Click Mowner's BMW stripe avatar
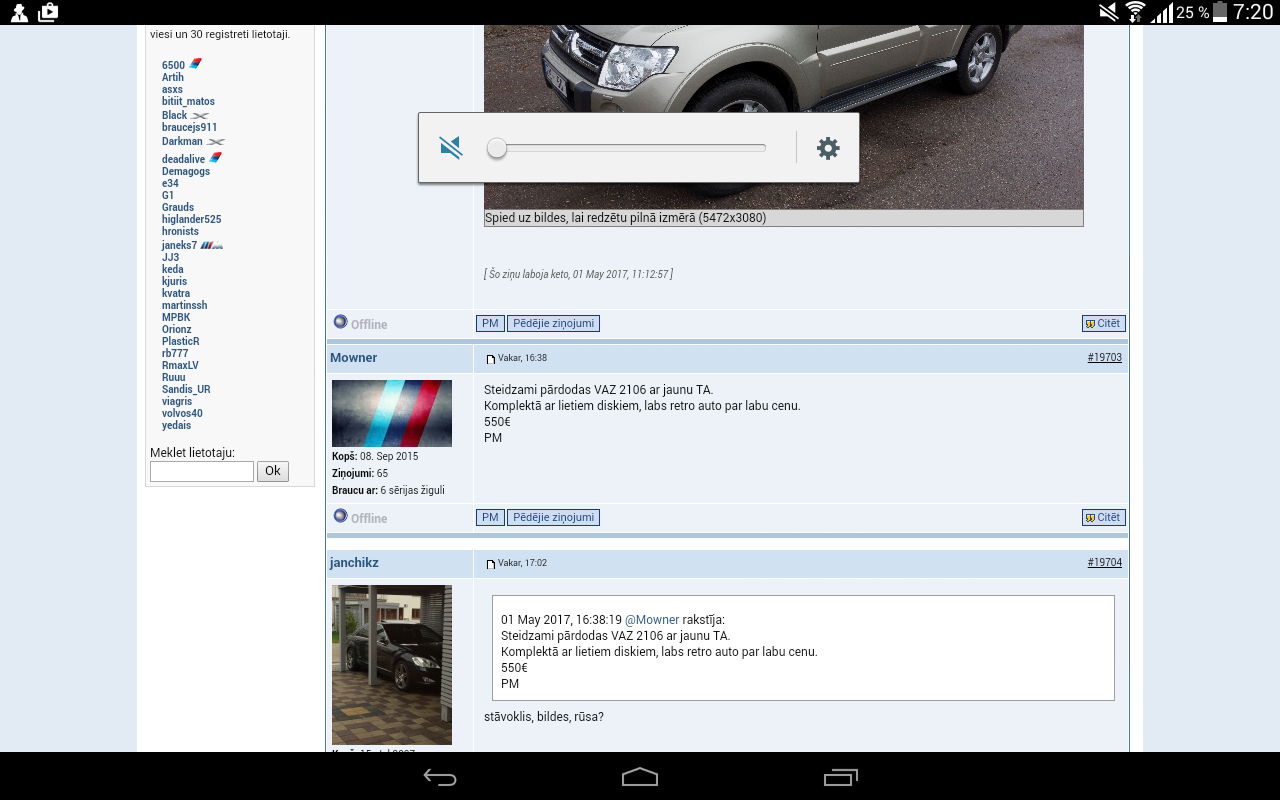Viewport: 1280px width, 800px height. click(392, 413)
